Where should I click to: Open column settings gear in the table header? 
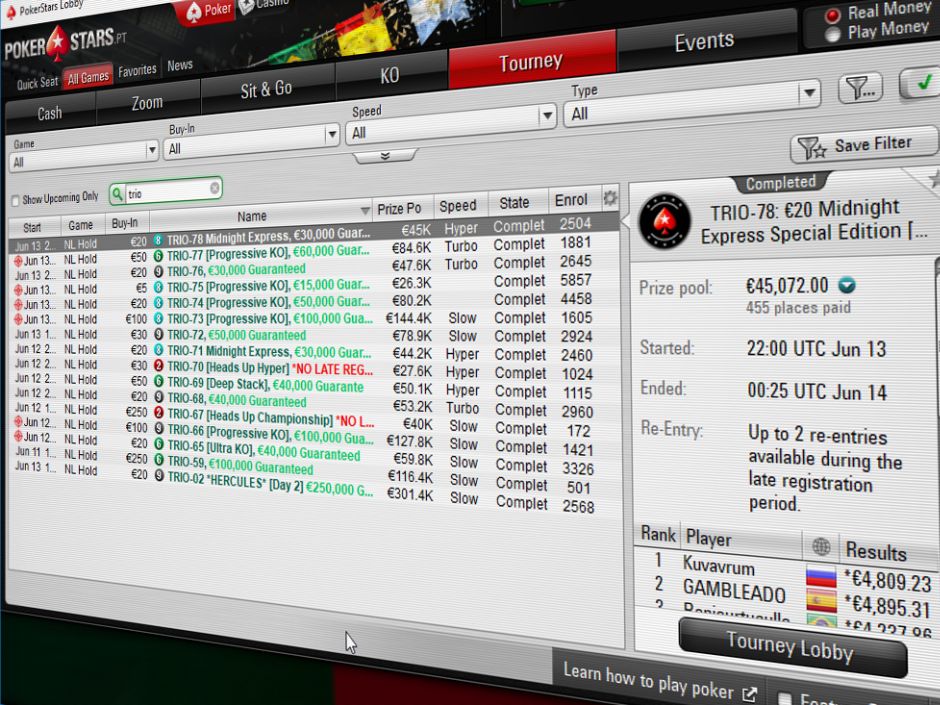pos(610,198)
